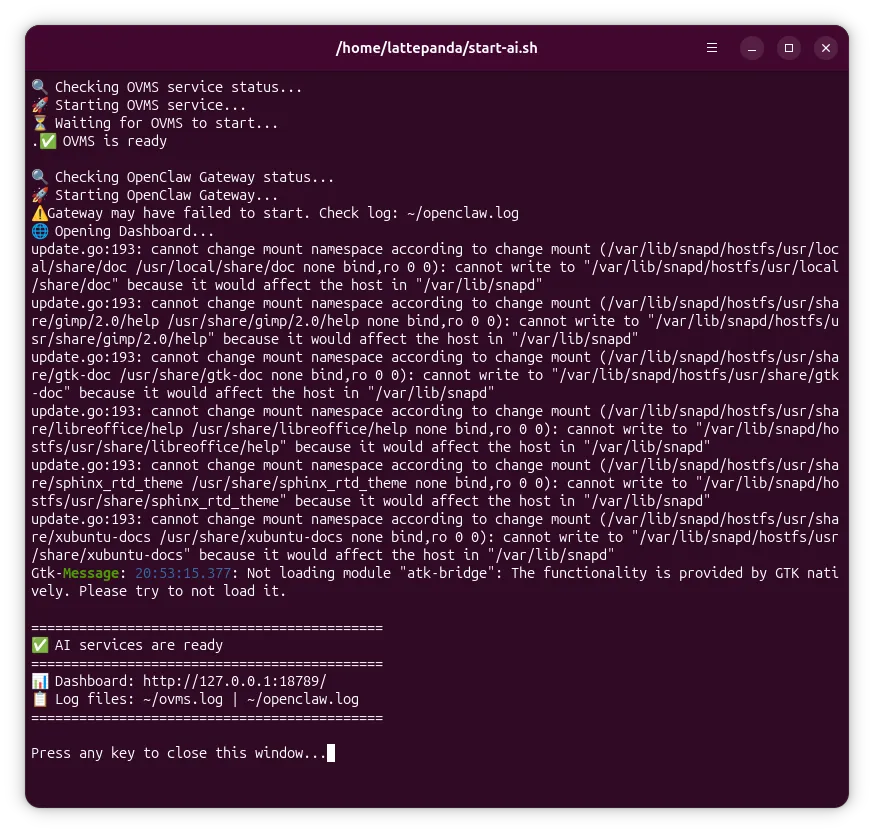This screenshot has height=833, width=874.
Task: Click the text 'Starting OpenClaw Gateway...'
Action: (166, 195)
